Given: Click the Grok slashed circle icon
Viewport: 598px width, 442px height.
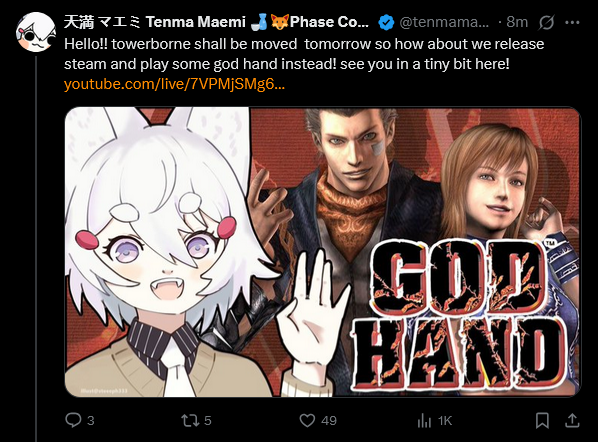Looking at the screenshot, I should pos(546,23).
